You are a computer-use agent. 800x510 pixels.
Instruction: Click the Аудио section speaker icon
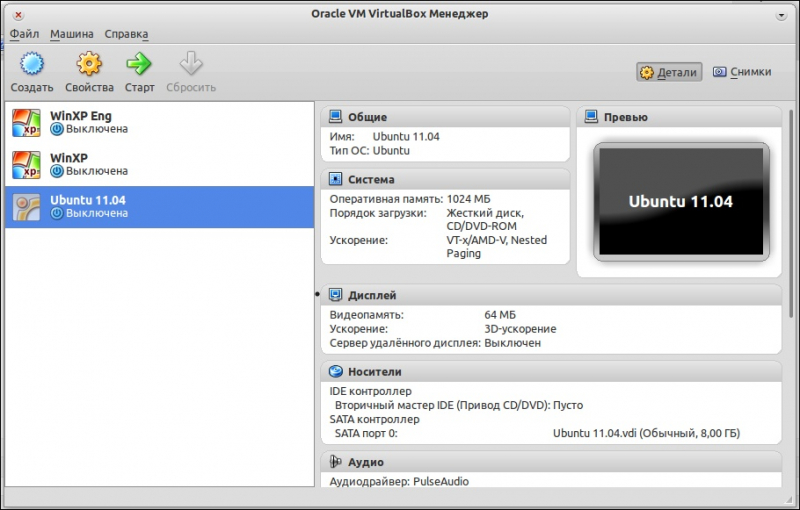tap(335, 462)
